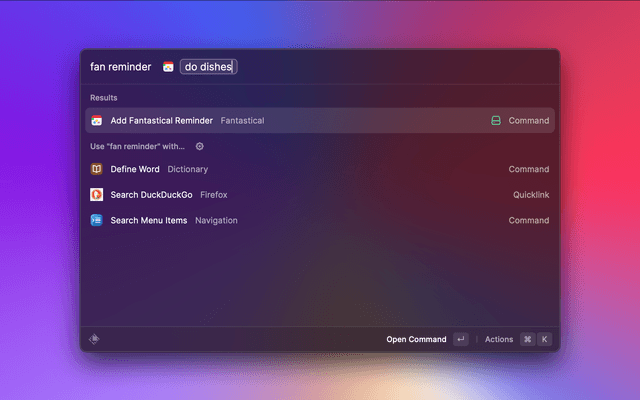
Task: Open the Actions panel
Action: click(498, 339)
